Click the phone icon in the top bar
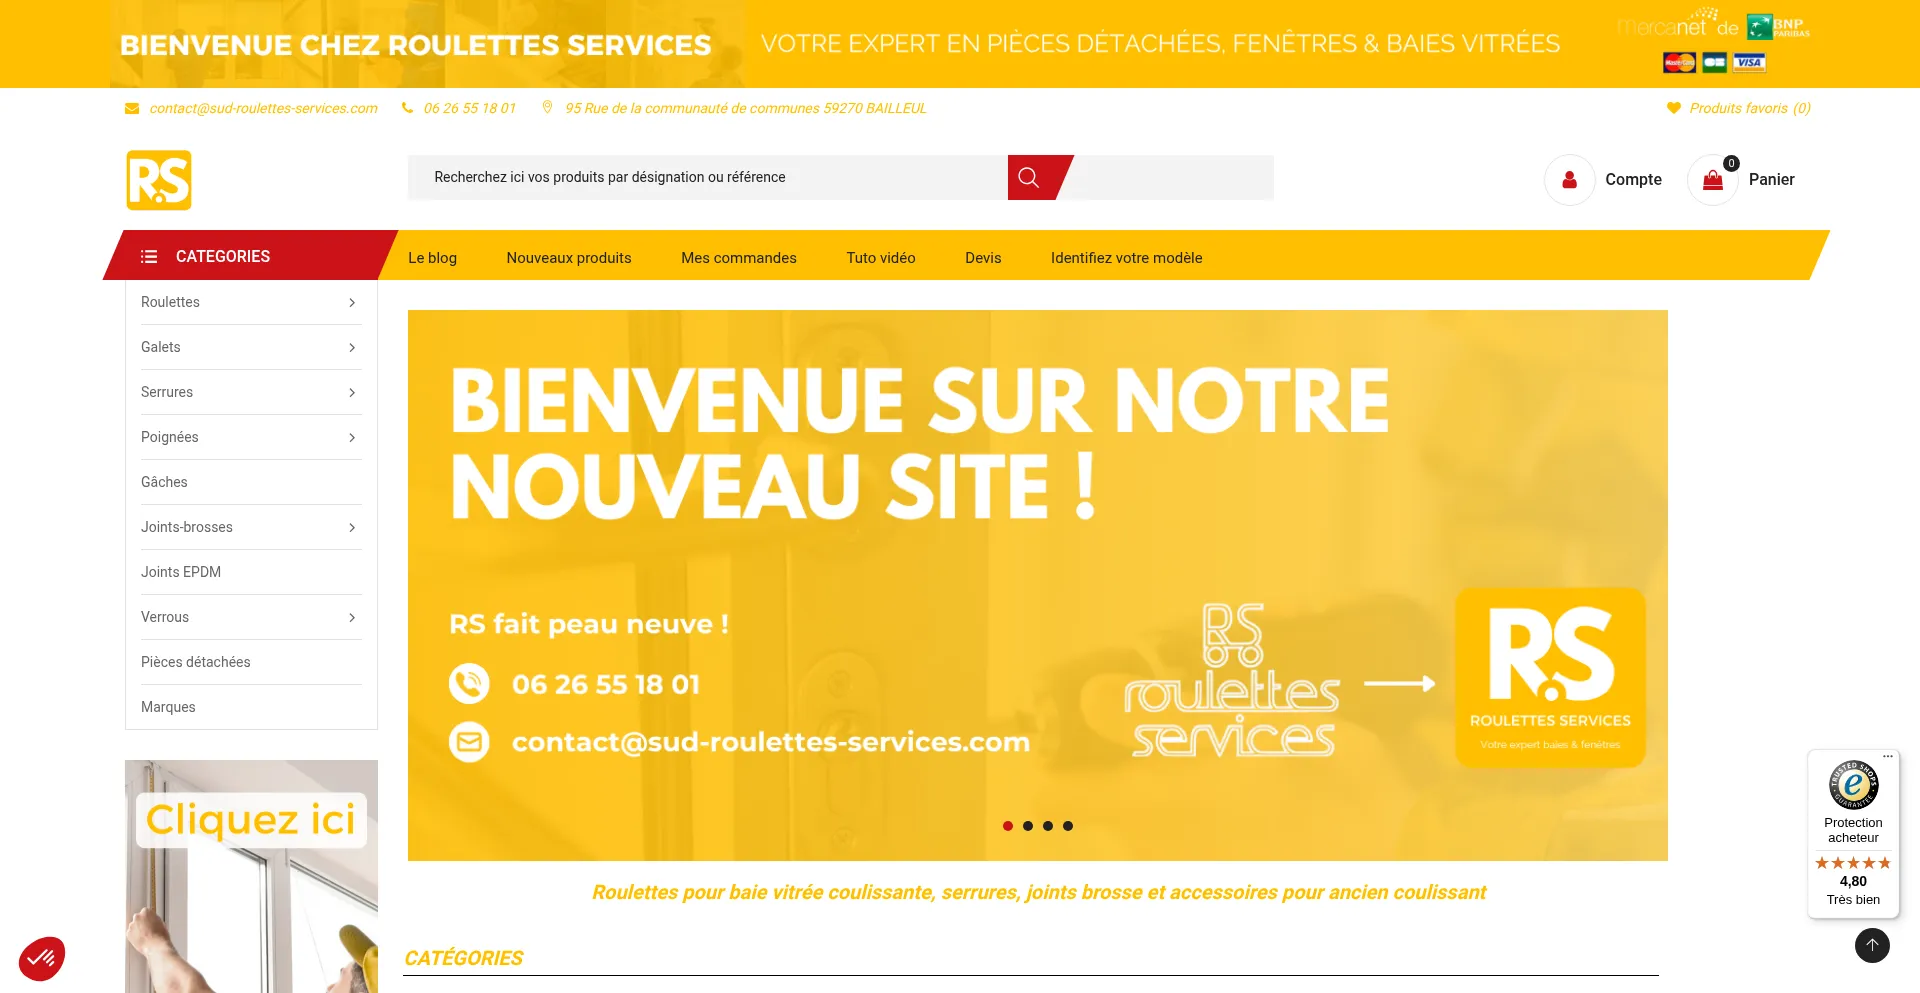This screenshot has height=993, width=1920. click(x=408, y=108)
